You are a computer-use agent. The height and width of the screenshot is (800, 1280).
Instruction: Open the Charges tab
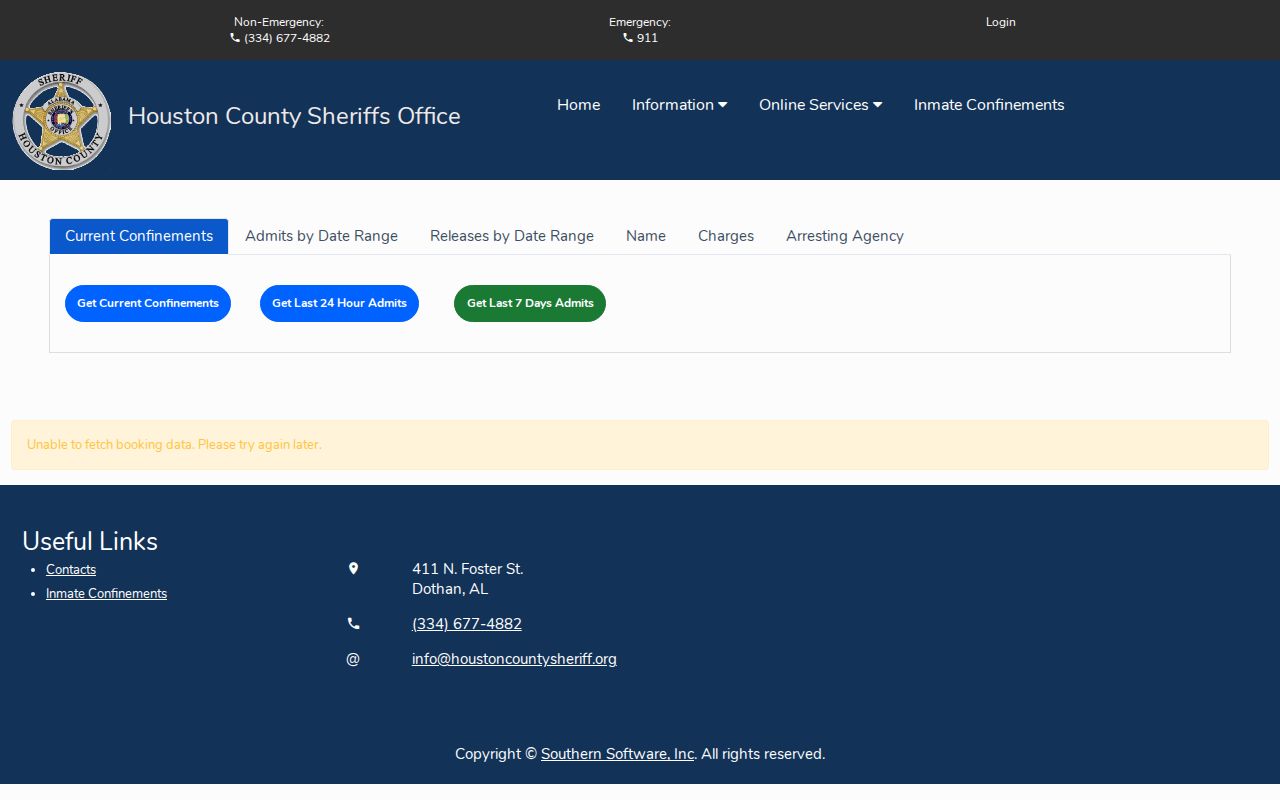(x=726, y=236)
